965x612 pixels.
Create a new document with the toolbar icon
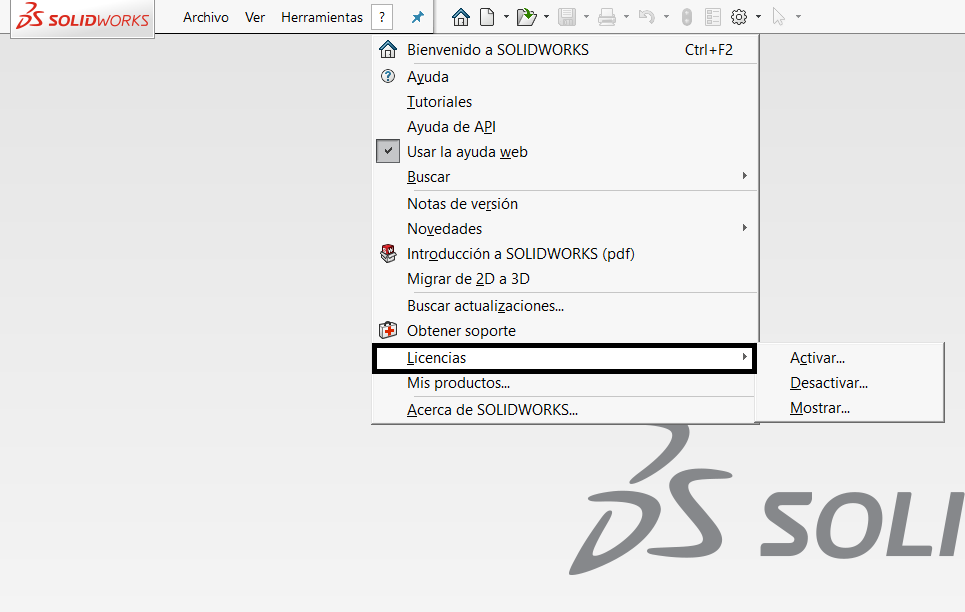coord(487,17)
